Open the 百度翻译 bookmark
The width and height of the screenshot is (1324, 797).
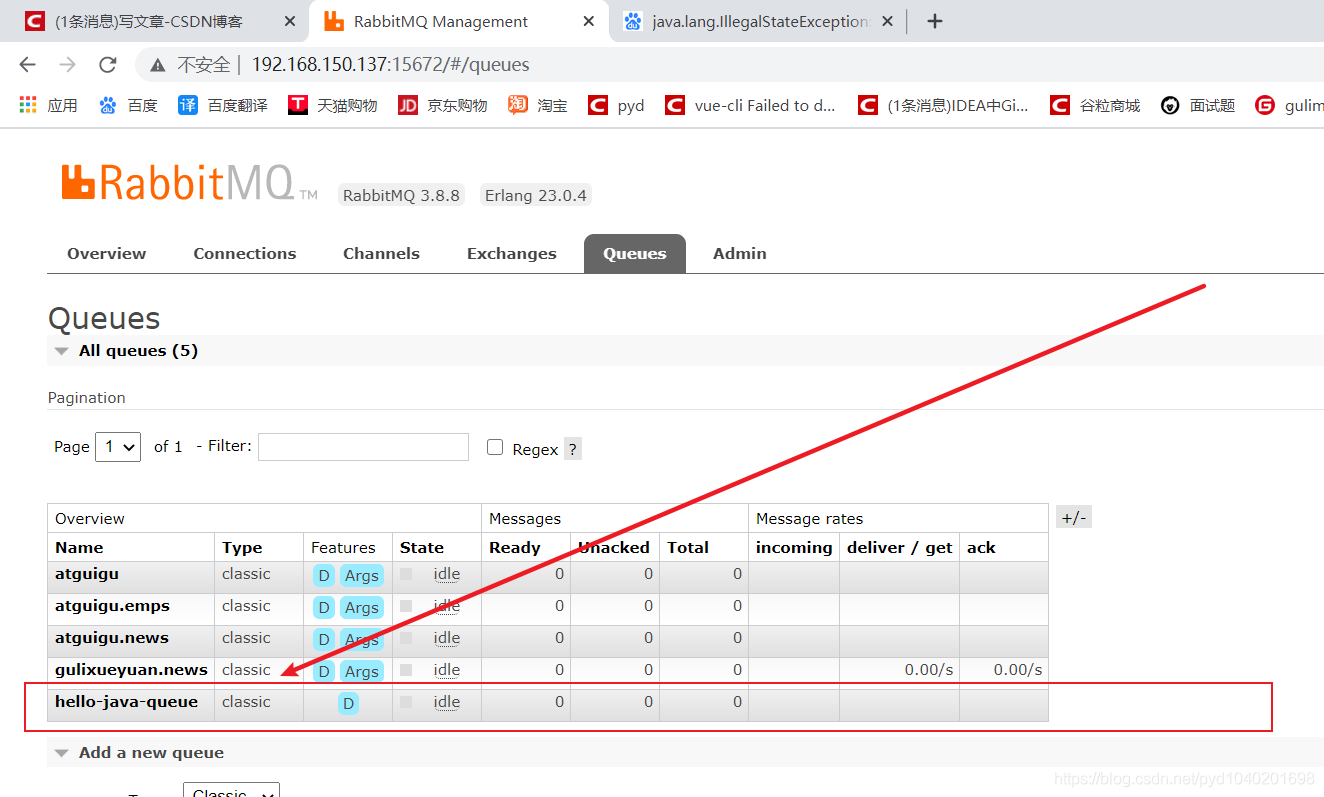pyautogui.click(x=223, y=105)
